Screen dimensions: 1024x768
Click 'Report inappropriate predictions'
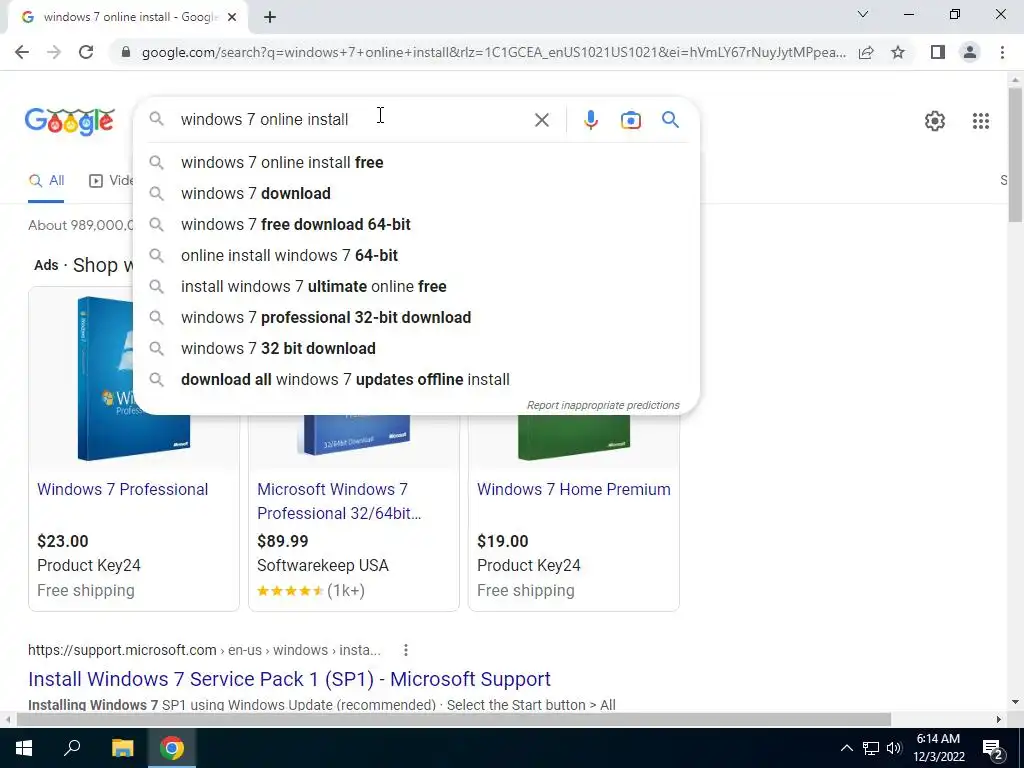pos(603,406)
